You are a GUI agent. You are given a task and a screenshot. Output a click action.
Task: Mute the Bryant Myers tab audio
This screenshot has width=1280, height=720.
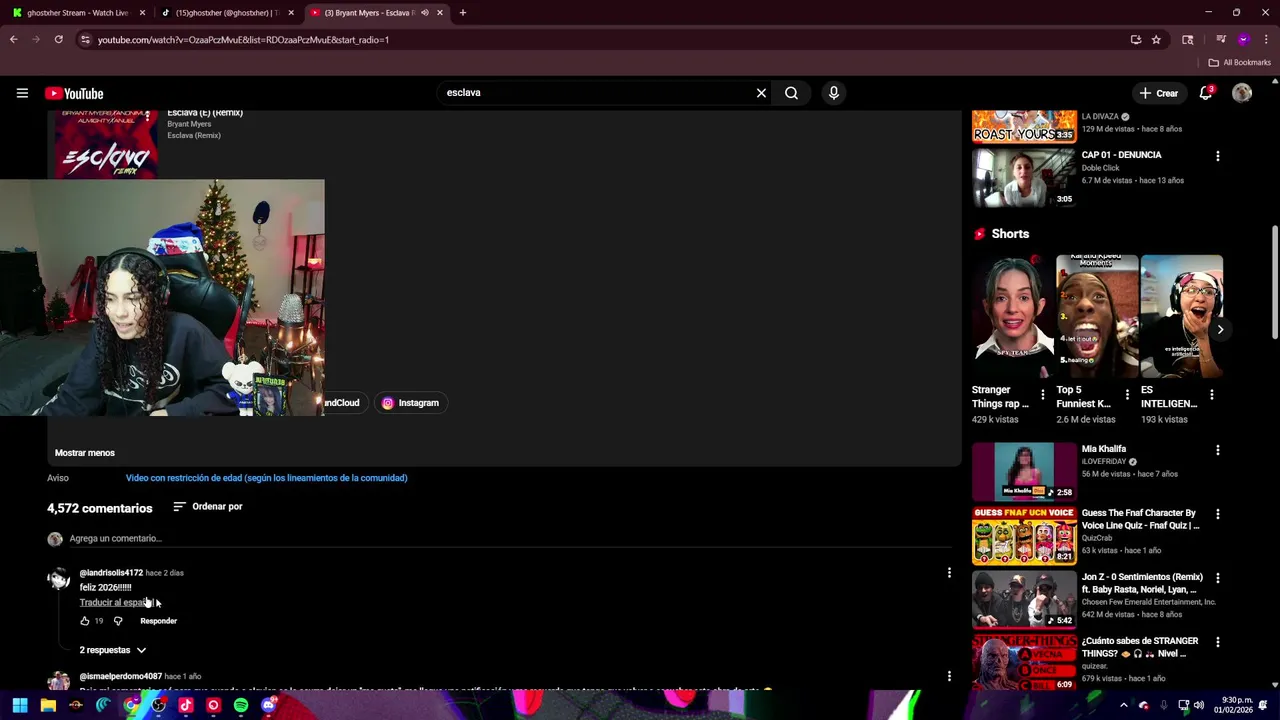424,13
